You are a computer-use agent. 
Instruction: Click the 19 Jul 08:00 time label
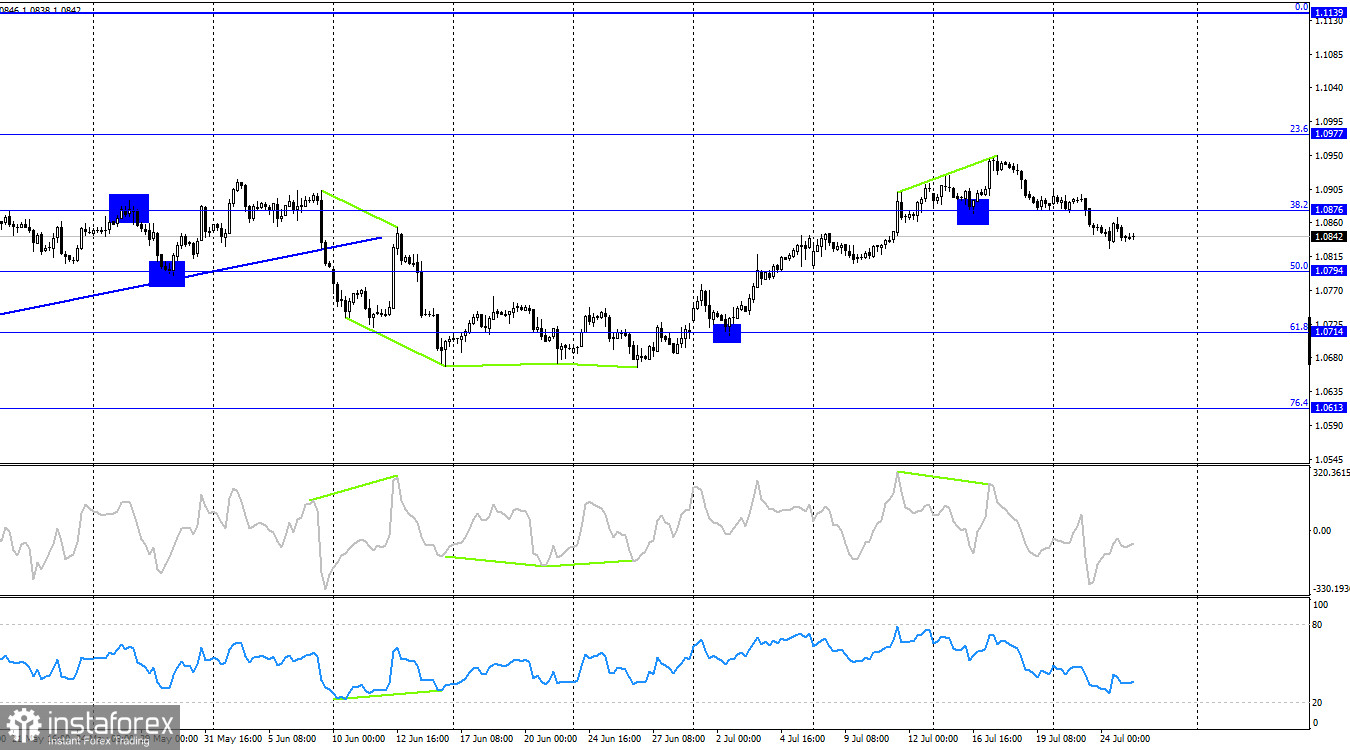(x=1059, y=741)
